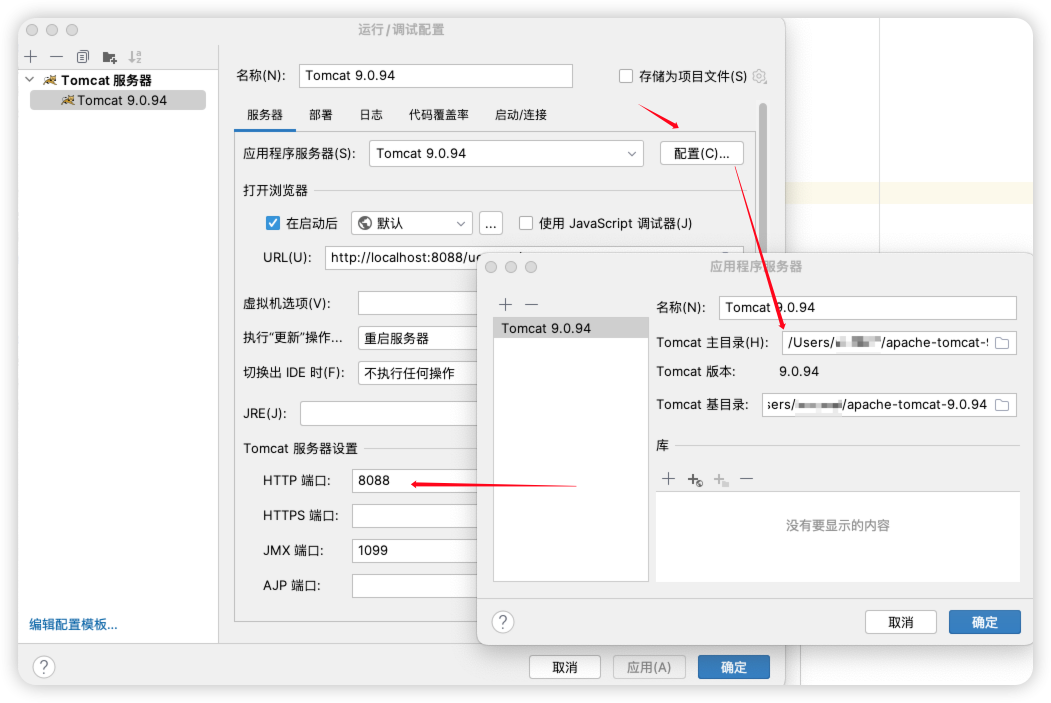Image resolution: width=1051 pixels, height=703 pixels.
Task: Switch to the 部署 tab
Action: click(x=320, y=115)
